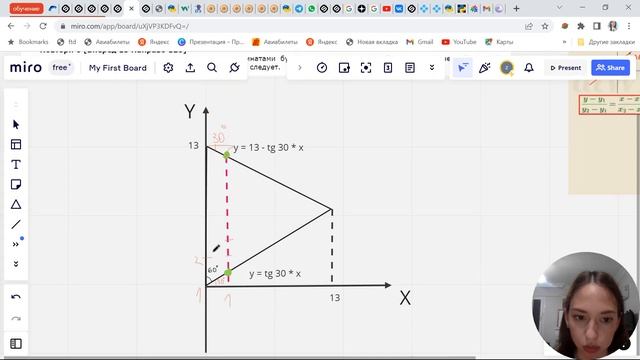Open apps and integrations plug icon

pyautogui.click(x=234, y=68)
